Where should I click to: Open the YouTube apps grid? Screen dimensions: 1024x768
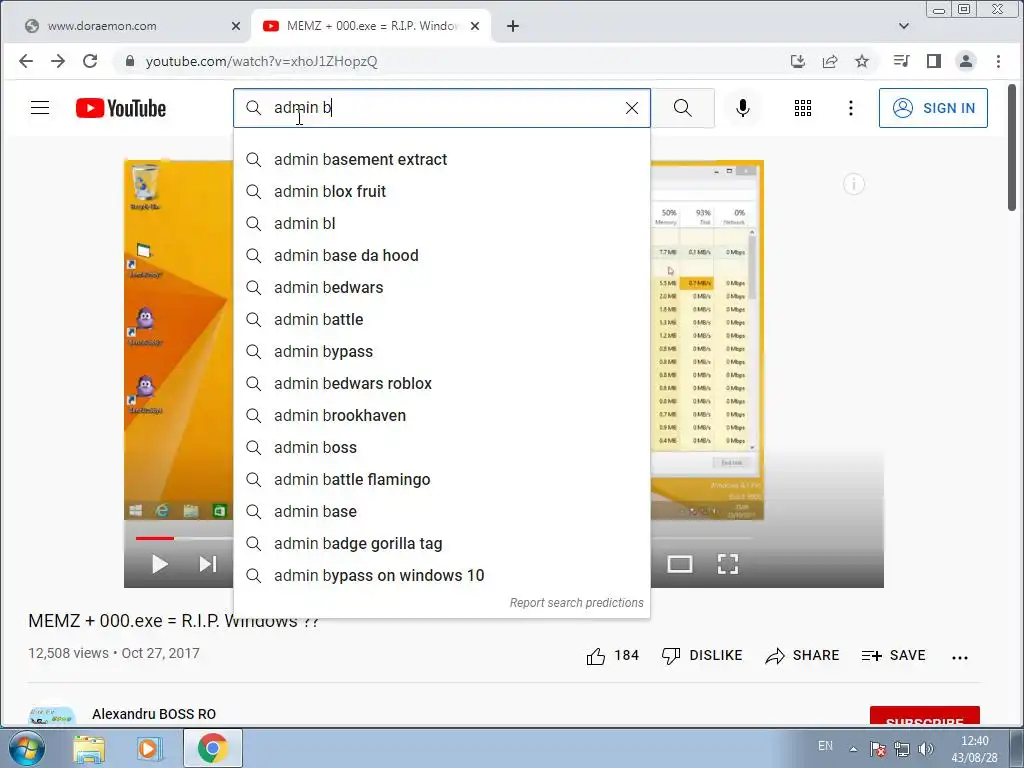pyautogui.click(x=803, y=108)
